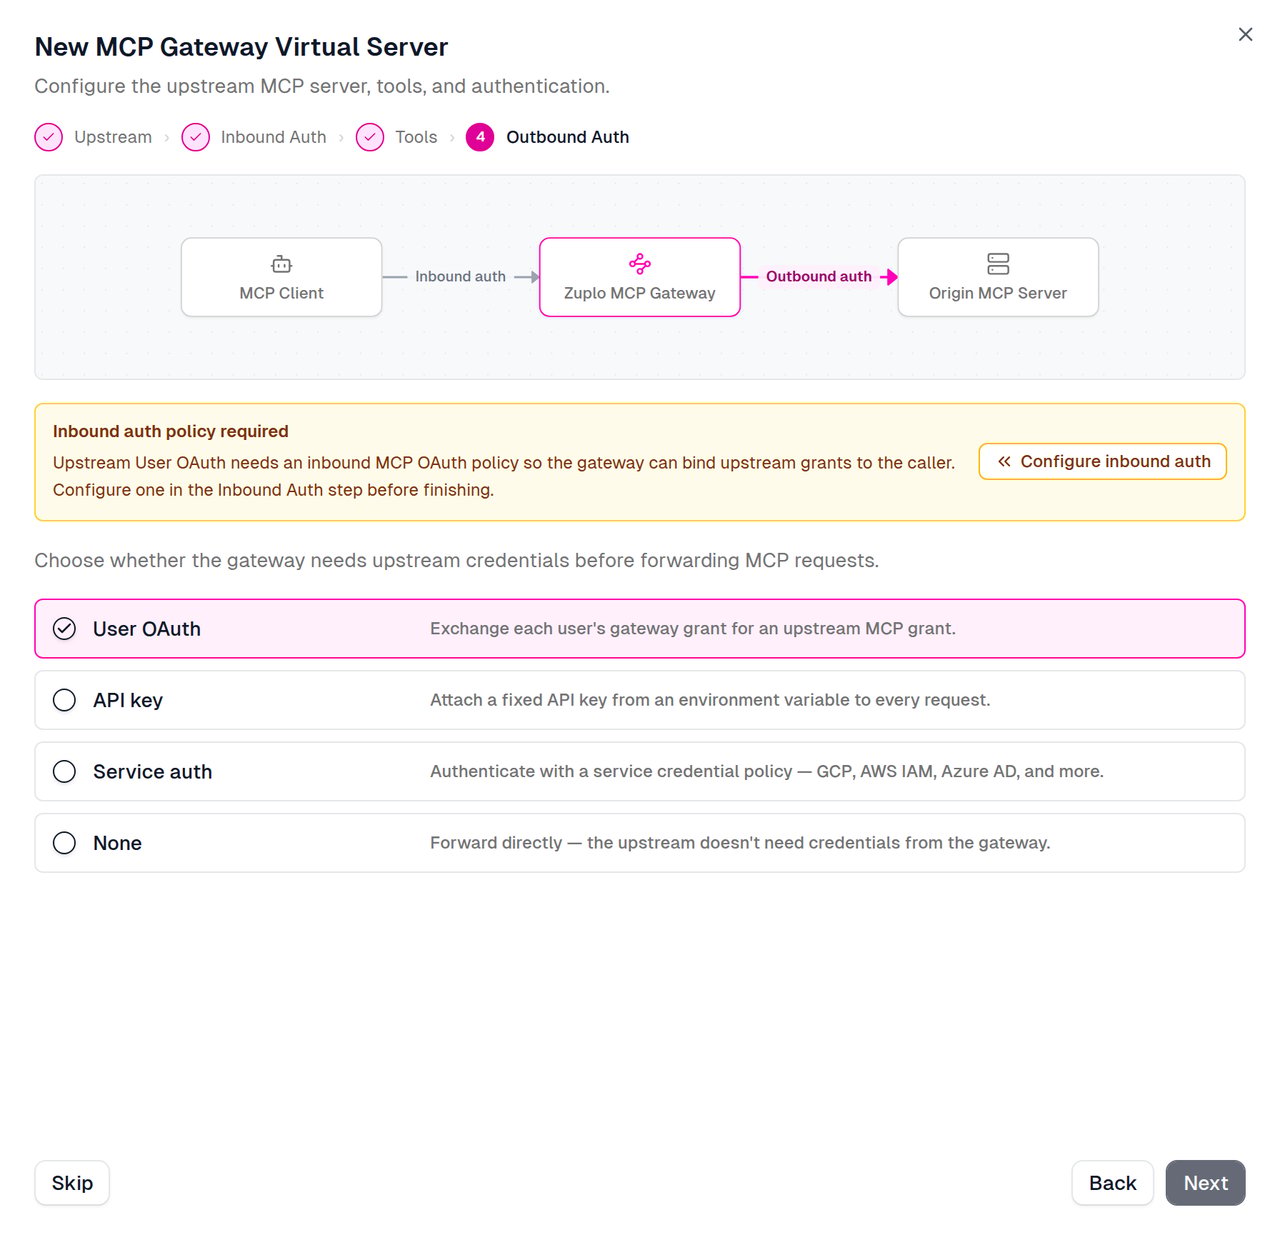Select the API key radio option

click(x=64, y=700)
